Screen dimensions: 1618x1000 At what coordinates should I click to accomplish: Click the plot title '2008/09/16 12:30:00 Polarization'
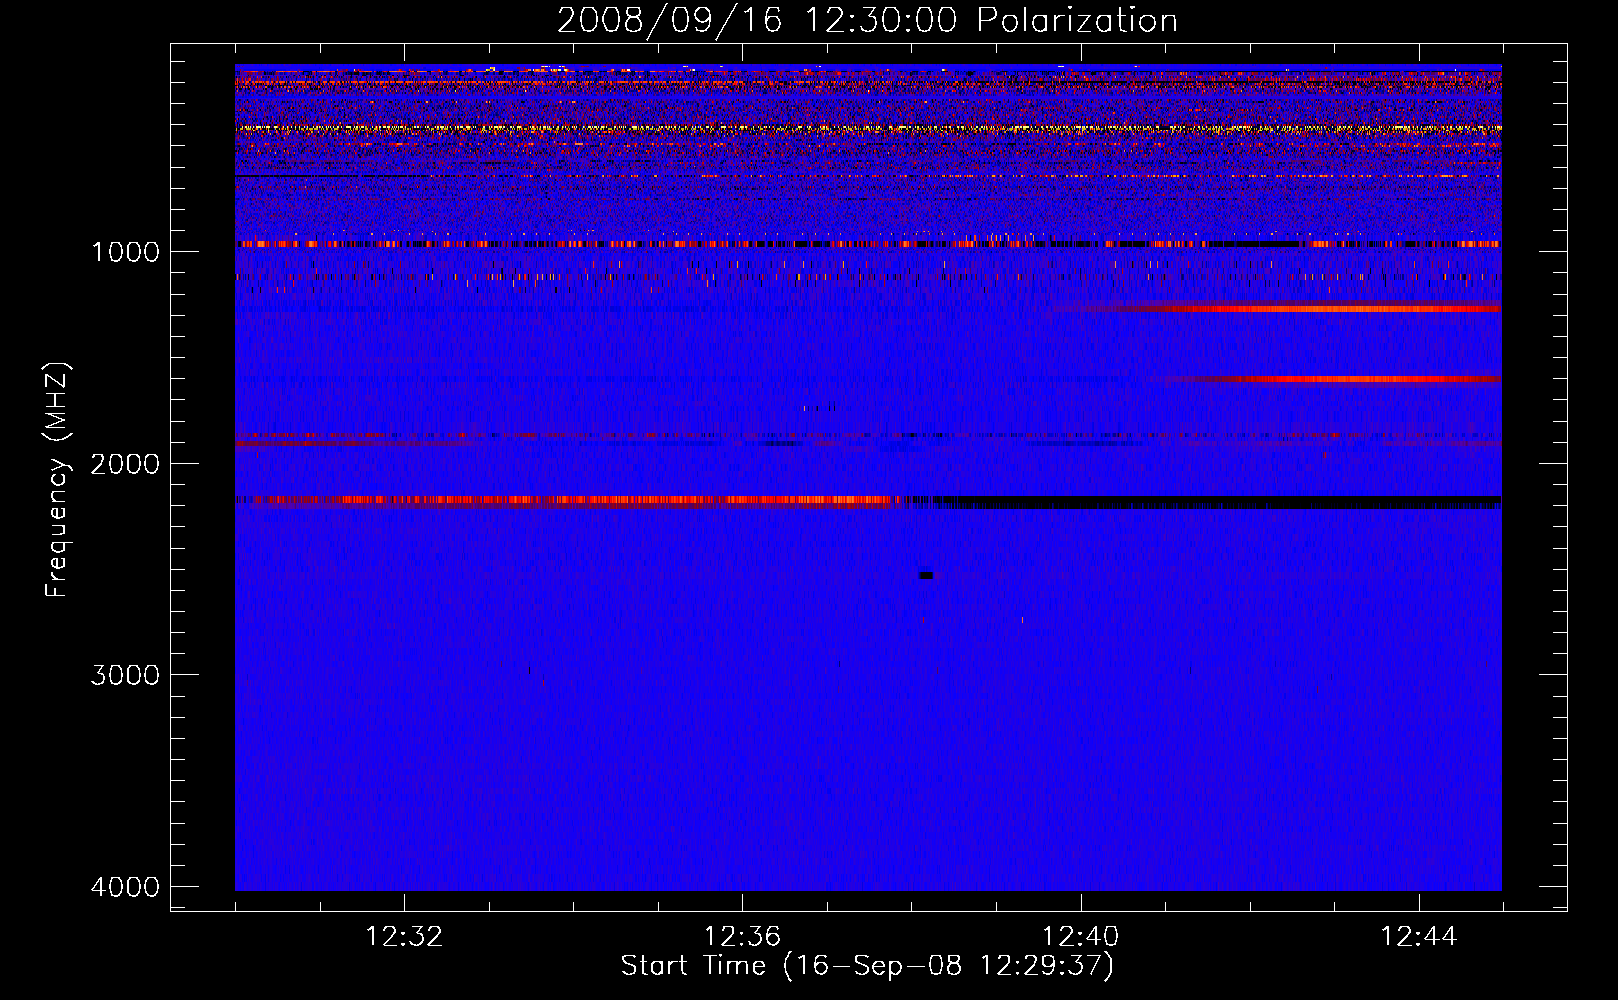[867, 20]
